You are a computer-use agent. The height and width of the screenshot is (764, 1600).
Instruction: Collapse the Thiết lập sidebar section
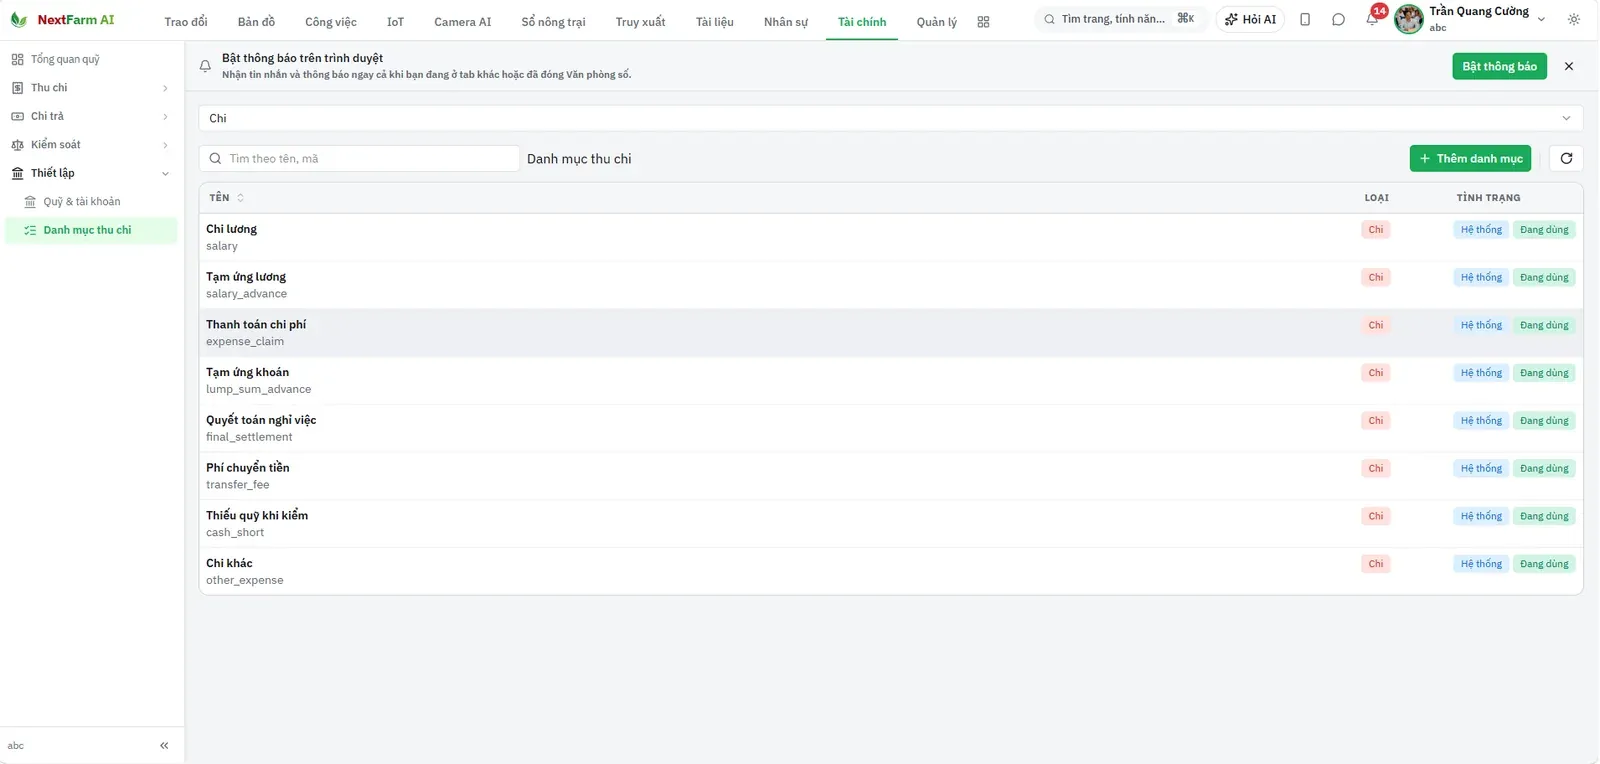tap(90, 173)
